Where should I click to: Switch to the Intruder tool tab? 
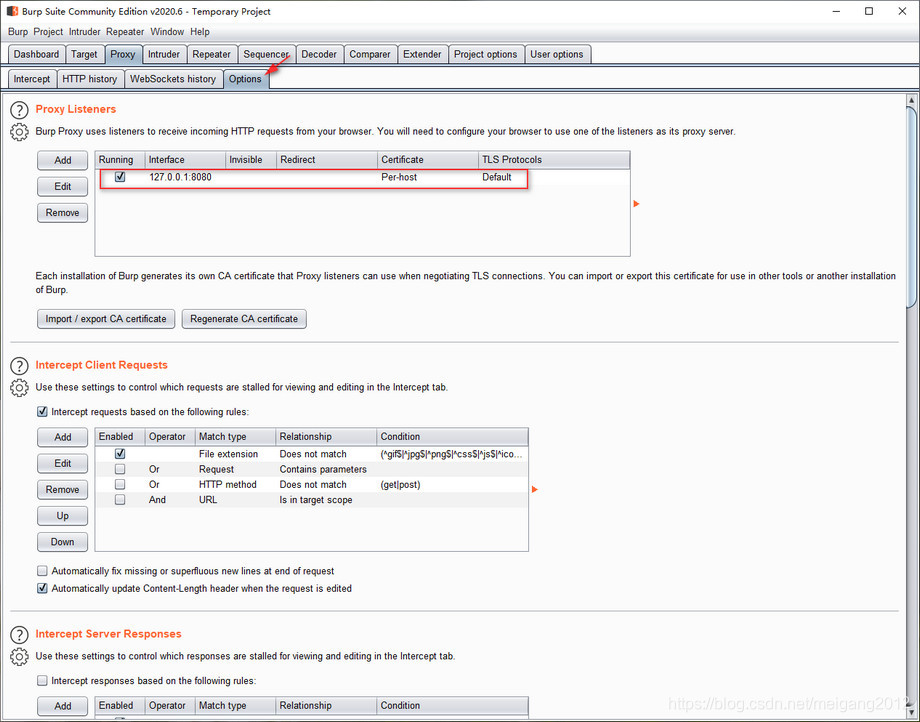click(x=164, y=54)
